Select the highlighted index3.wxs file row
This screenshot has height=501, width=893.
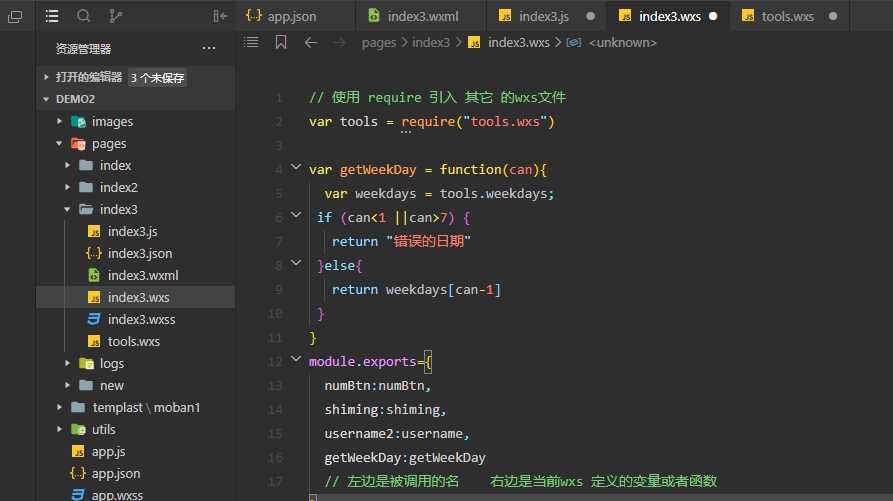tap(136, 297)
